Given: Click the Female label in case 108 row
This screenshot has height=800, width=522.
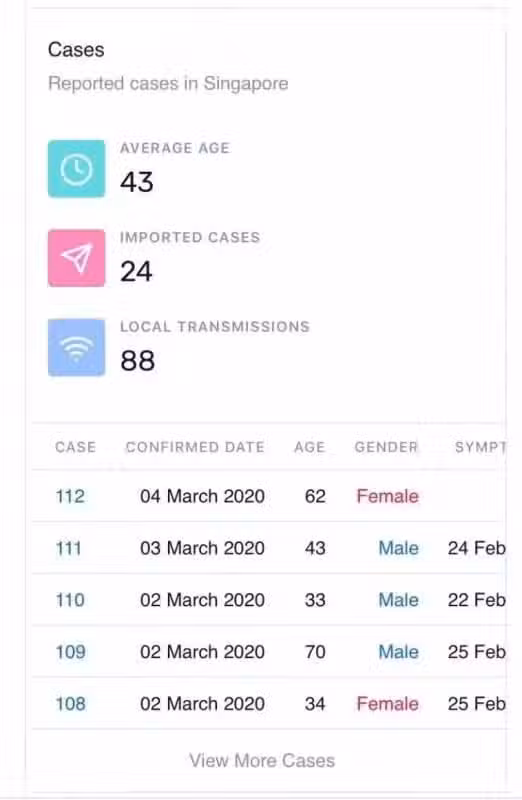Looking at the screenshot, I should pos(388,704).
